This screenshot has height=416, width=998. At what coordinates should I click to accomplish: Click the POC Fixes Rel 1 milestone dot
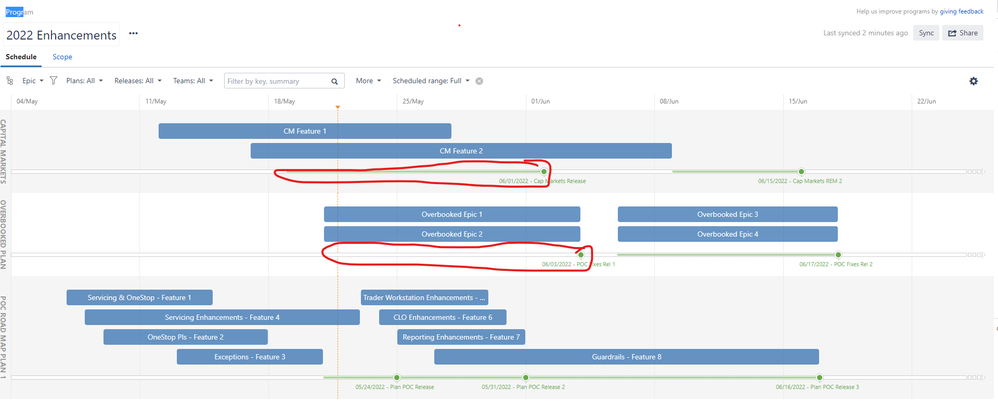click(580, 254)
